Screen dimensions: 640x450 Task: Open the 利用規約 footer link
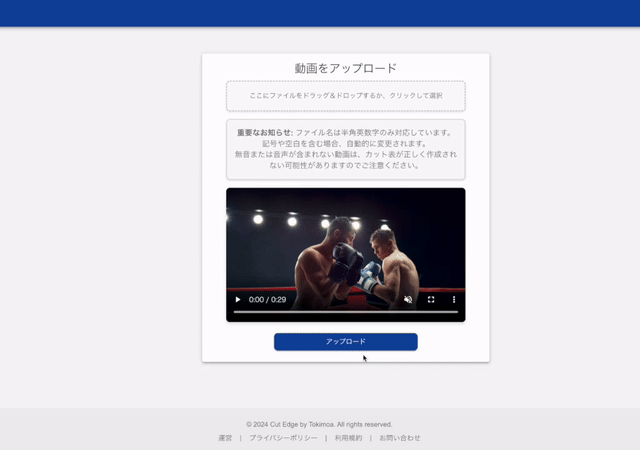tap(348, 438)
